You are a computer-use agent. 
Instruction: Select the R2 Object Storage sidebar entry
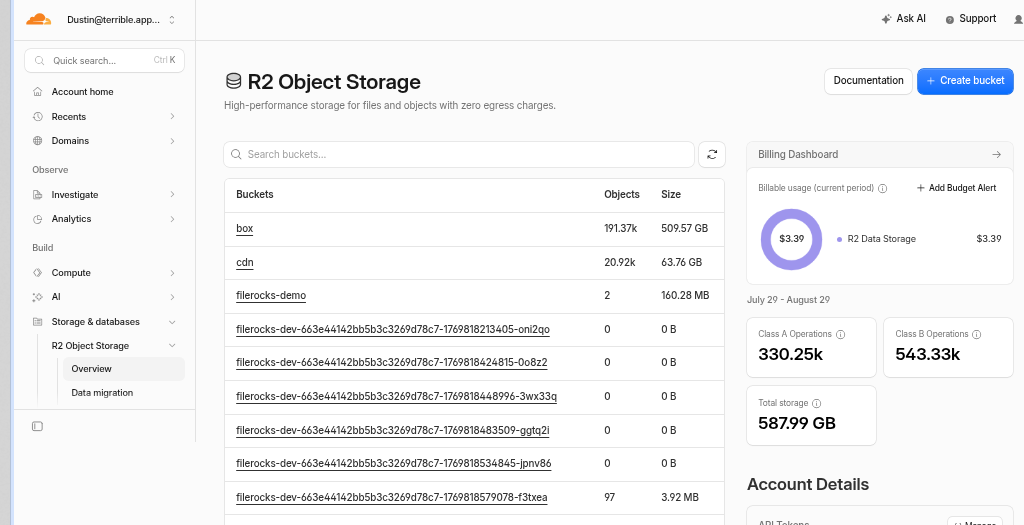point(90,346)
